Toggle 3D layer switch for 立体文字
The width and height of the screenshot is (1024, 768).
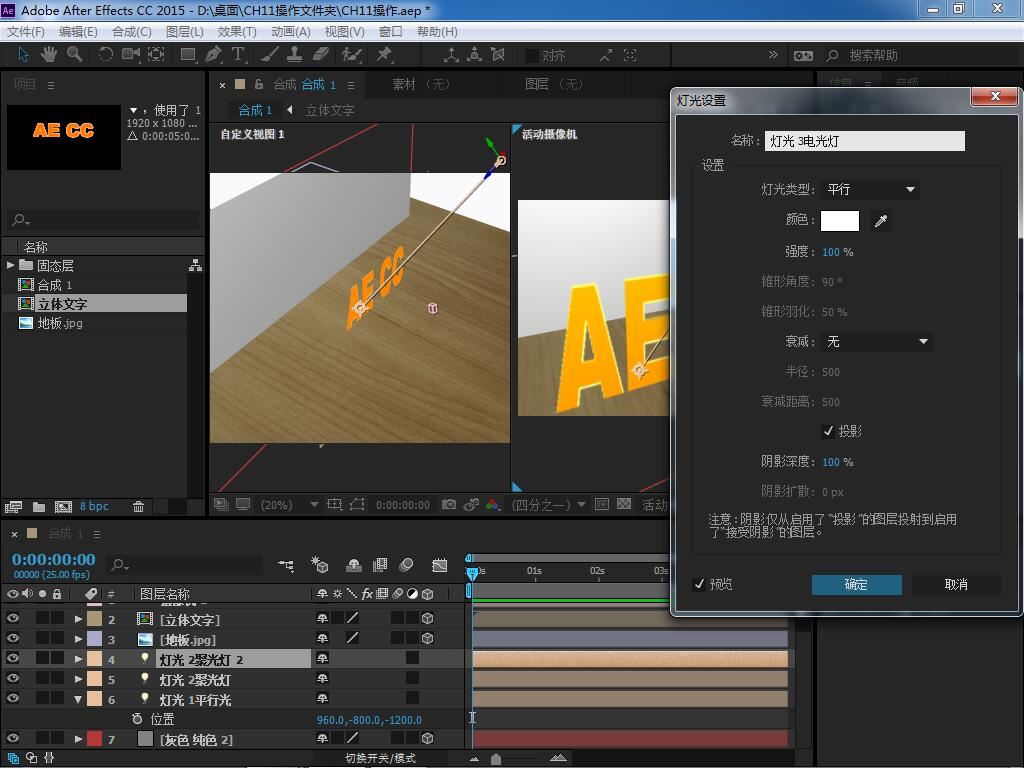click(428, 618)
